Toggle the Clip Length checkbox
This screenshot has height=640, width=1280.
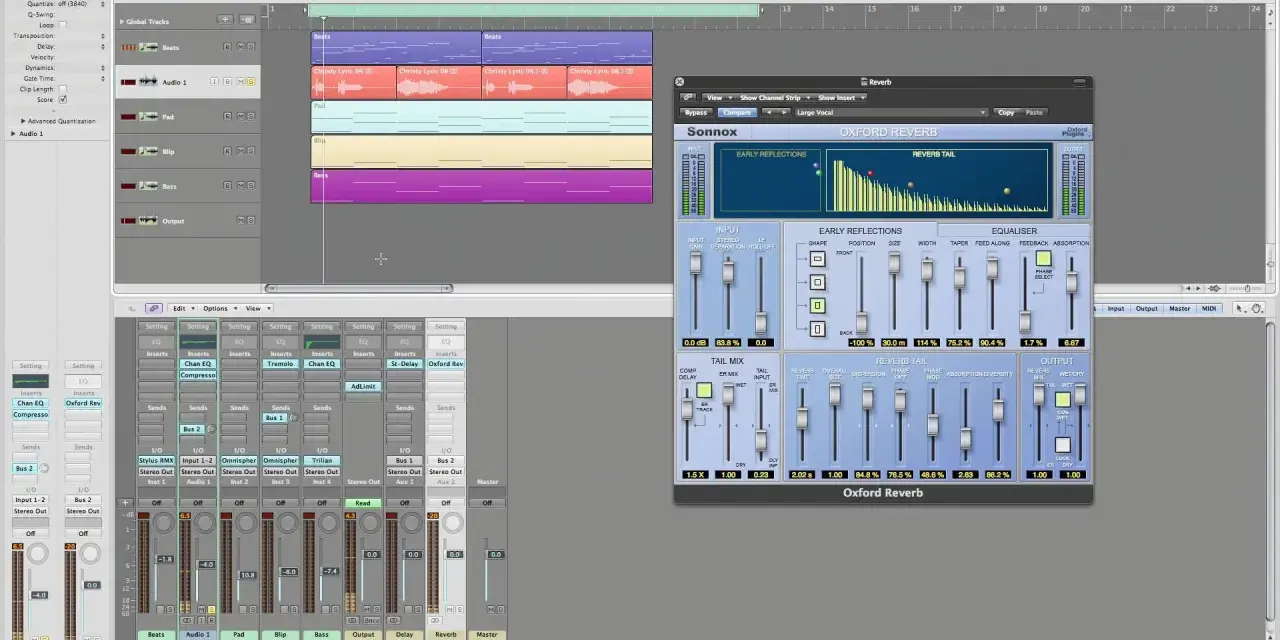(63, 89)
